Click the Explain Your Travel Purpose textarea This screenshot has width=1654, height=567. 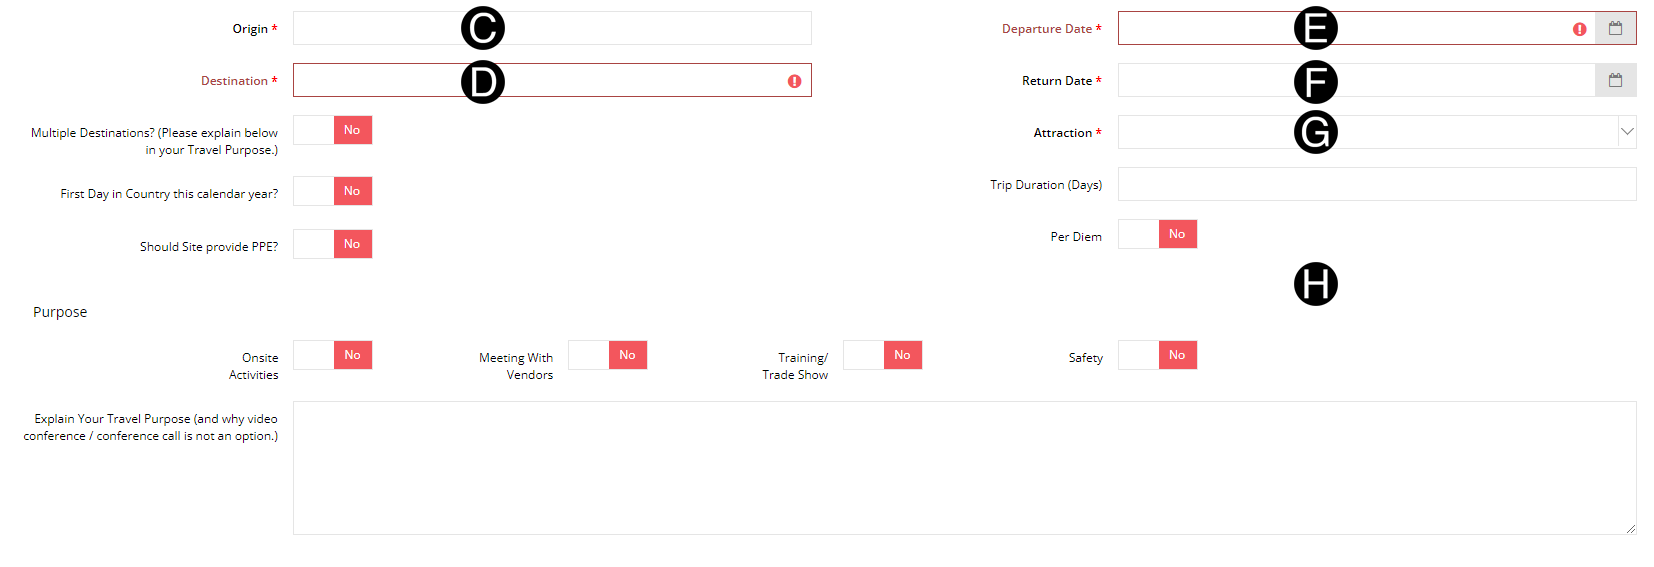click(964, 468)
